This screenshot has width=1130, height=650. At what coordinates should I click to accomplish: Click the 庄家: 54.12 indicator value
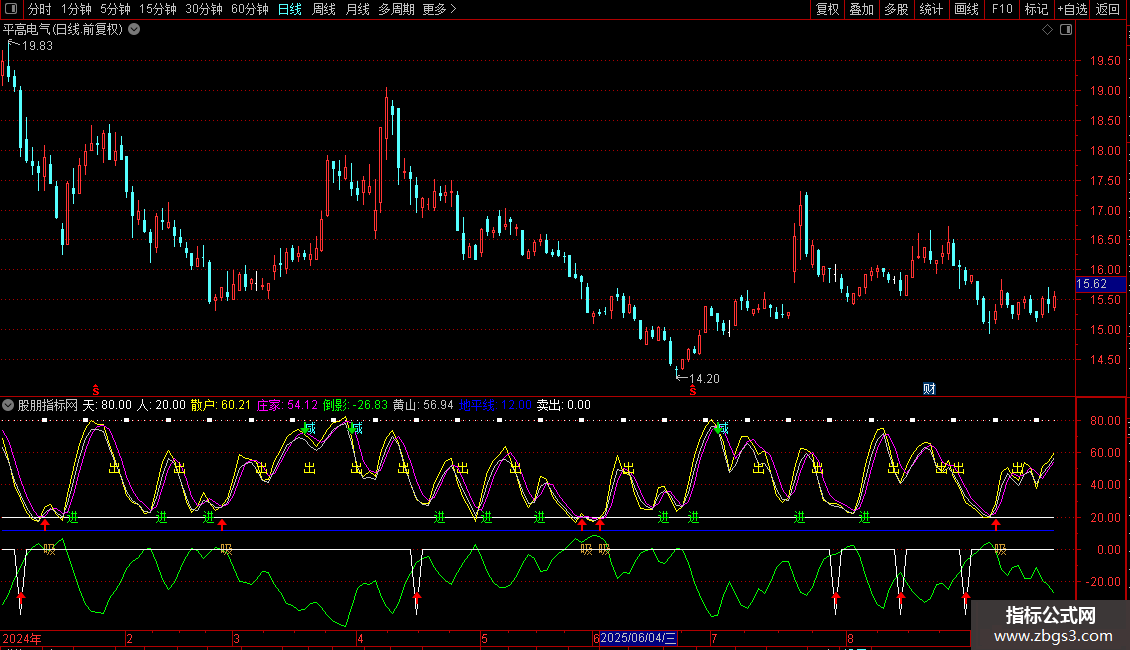tap(287, 405)
